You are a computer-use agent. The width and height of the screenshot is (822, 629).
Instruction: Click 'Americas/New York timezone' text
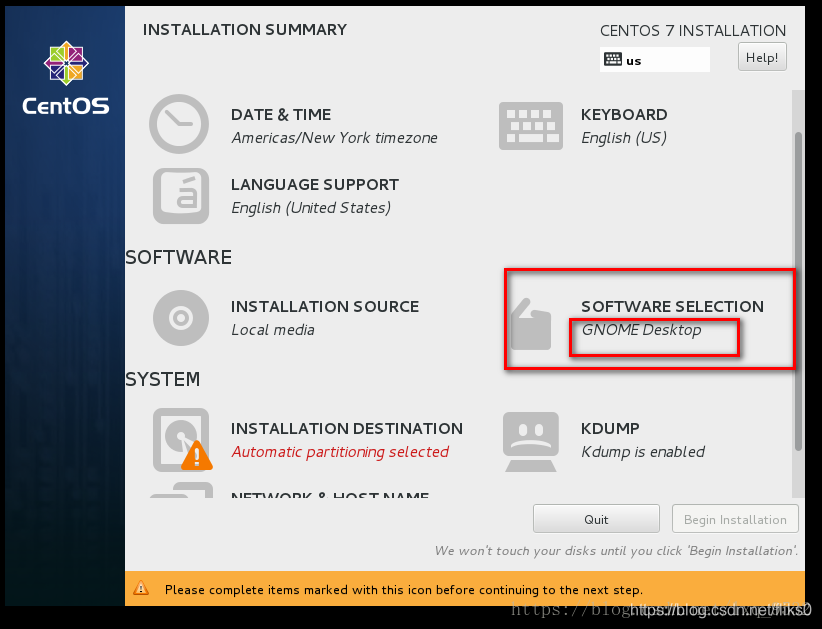click(334, 138)
